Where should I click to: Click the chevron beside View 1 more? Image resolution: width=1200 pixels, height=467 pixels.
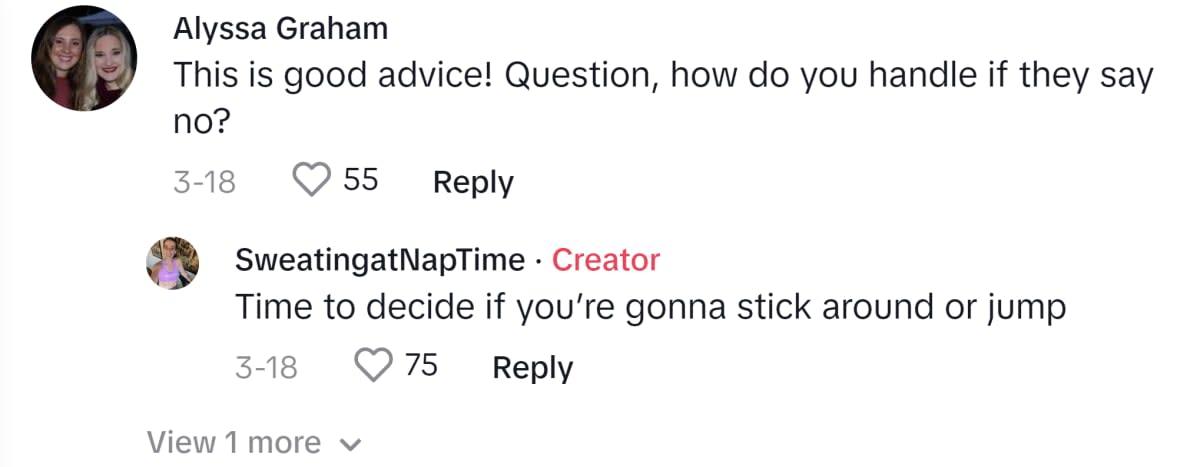[x=350, y=443]
